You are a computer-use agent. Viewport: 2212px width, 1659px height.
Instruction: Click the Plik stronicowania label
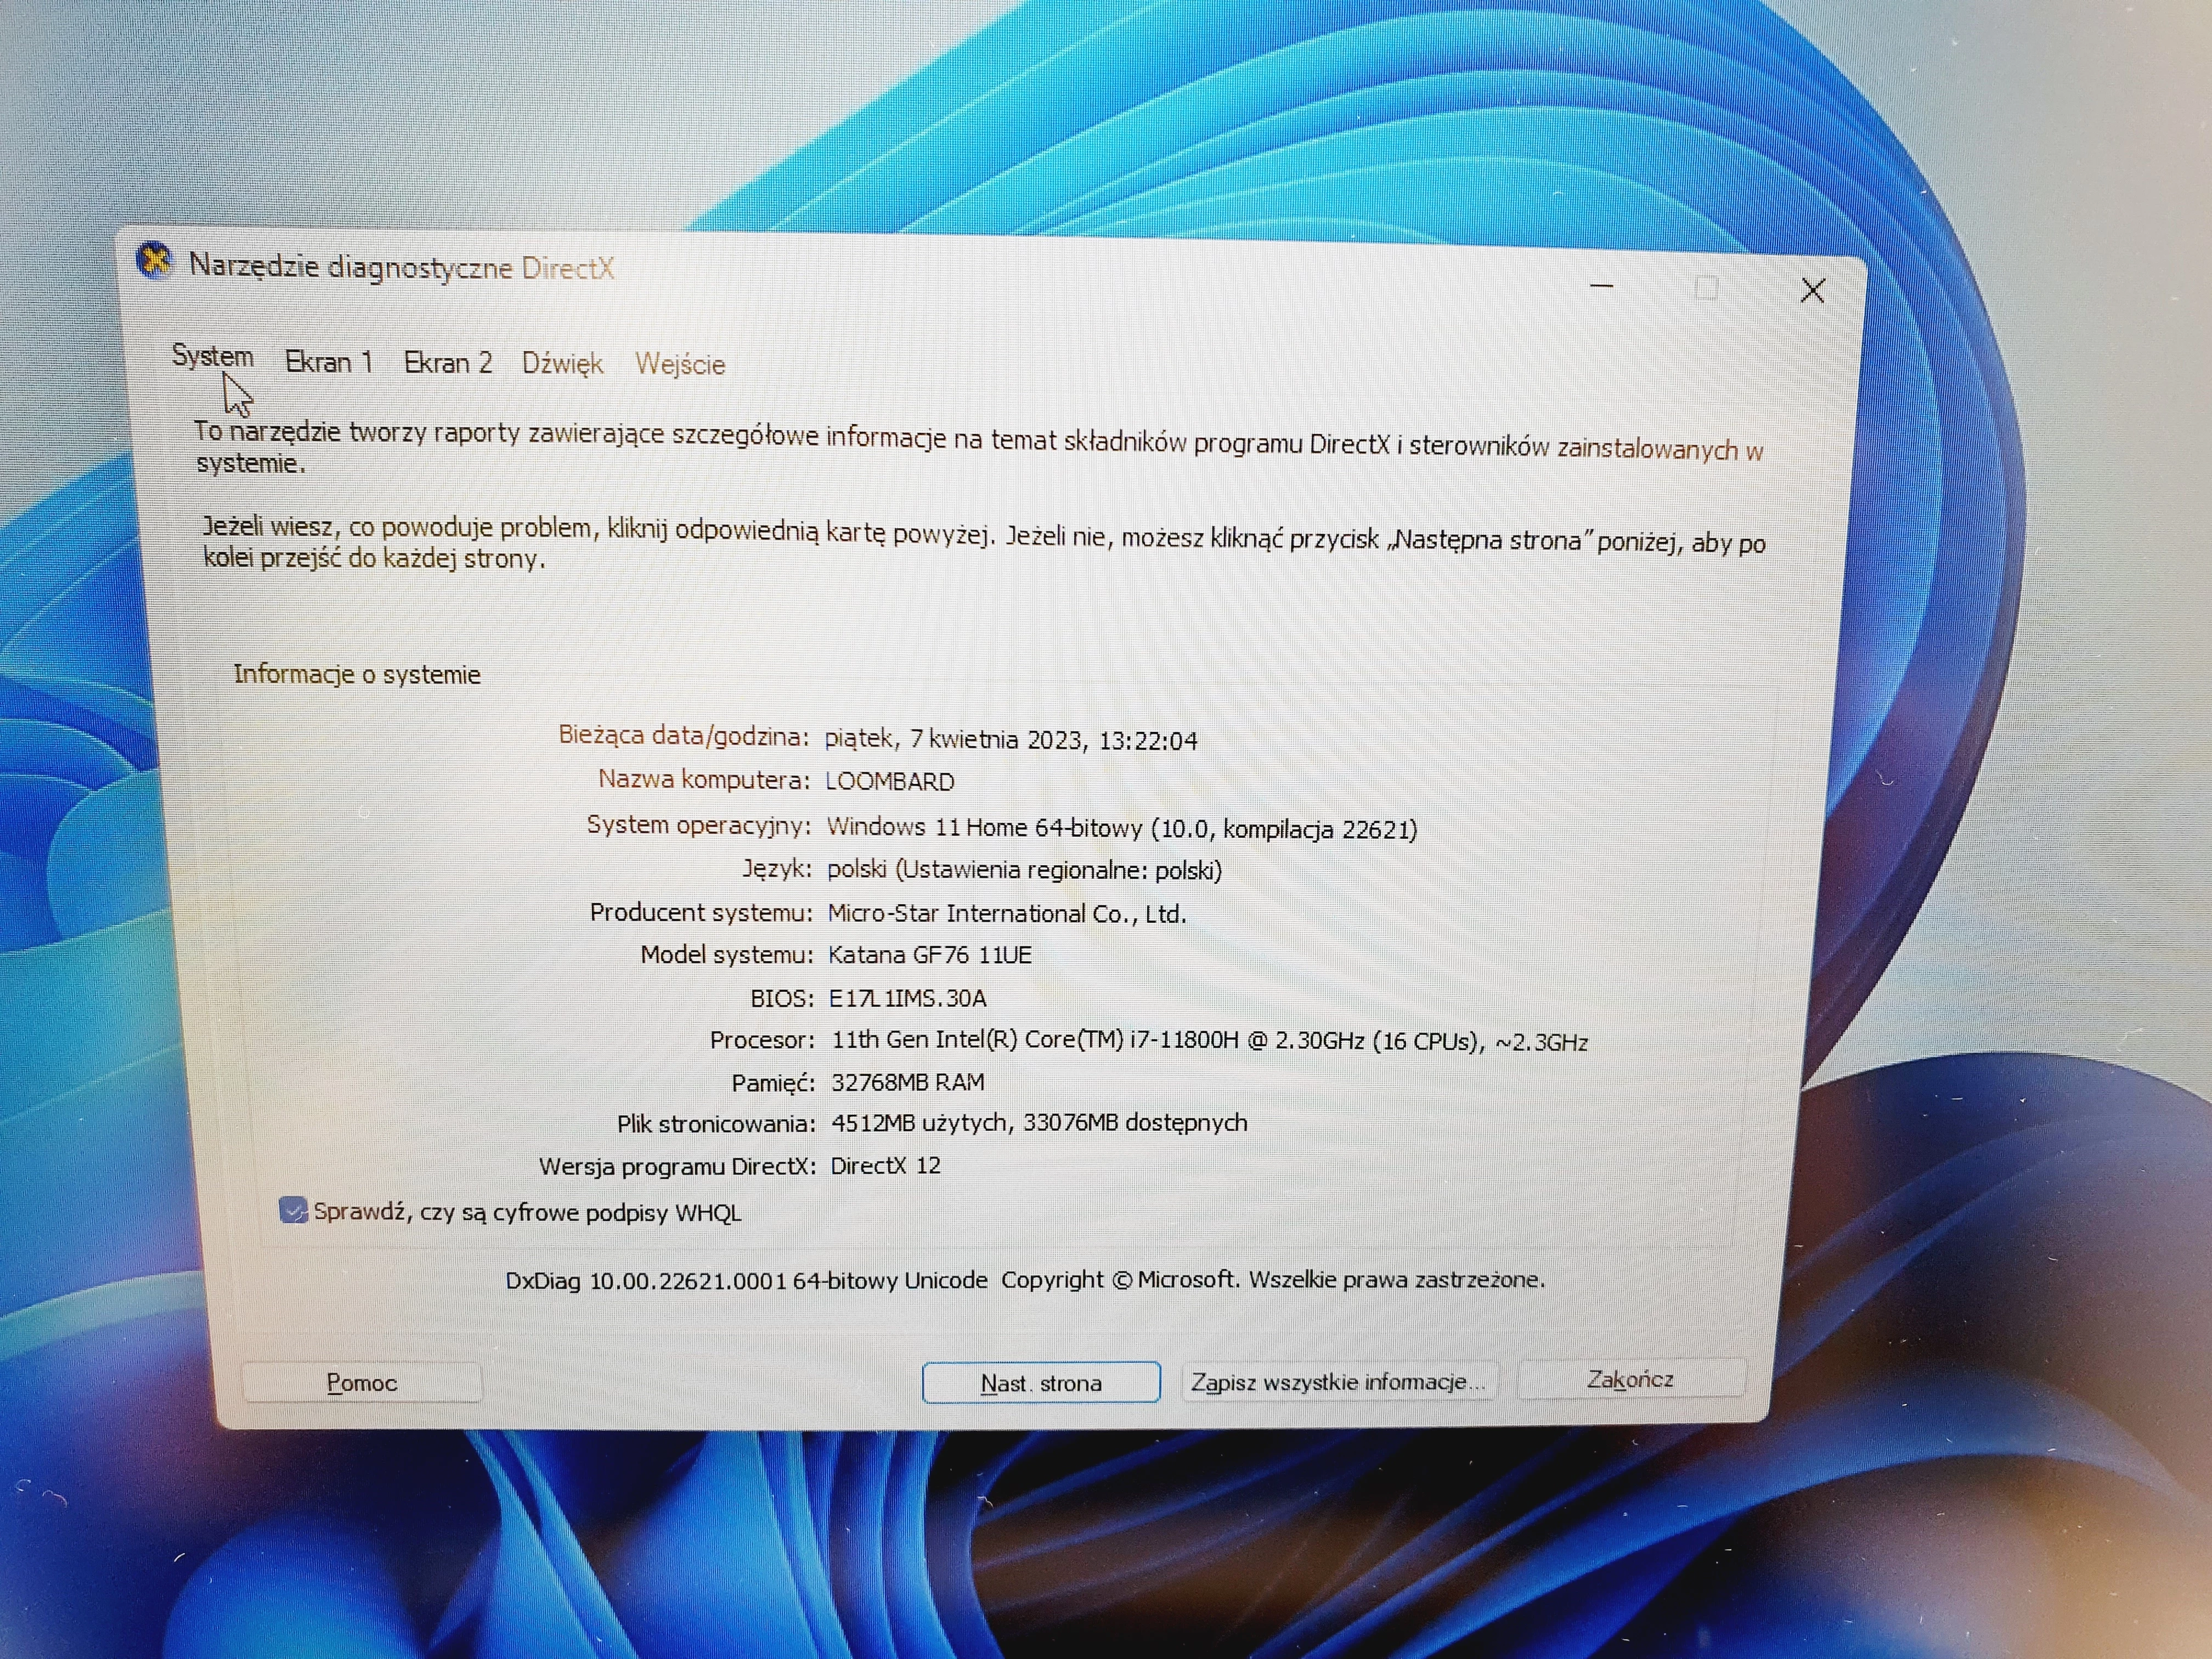click(x=716, y=1123)
